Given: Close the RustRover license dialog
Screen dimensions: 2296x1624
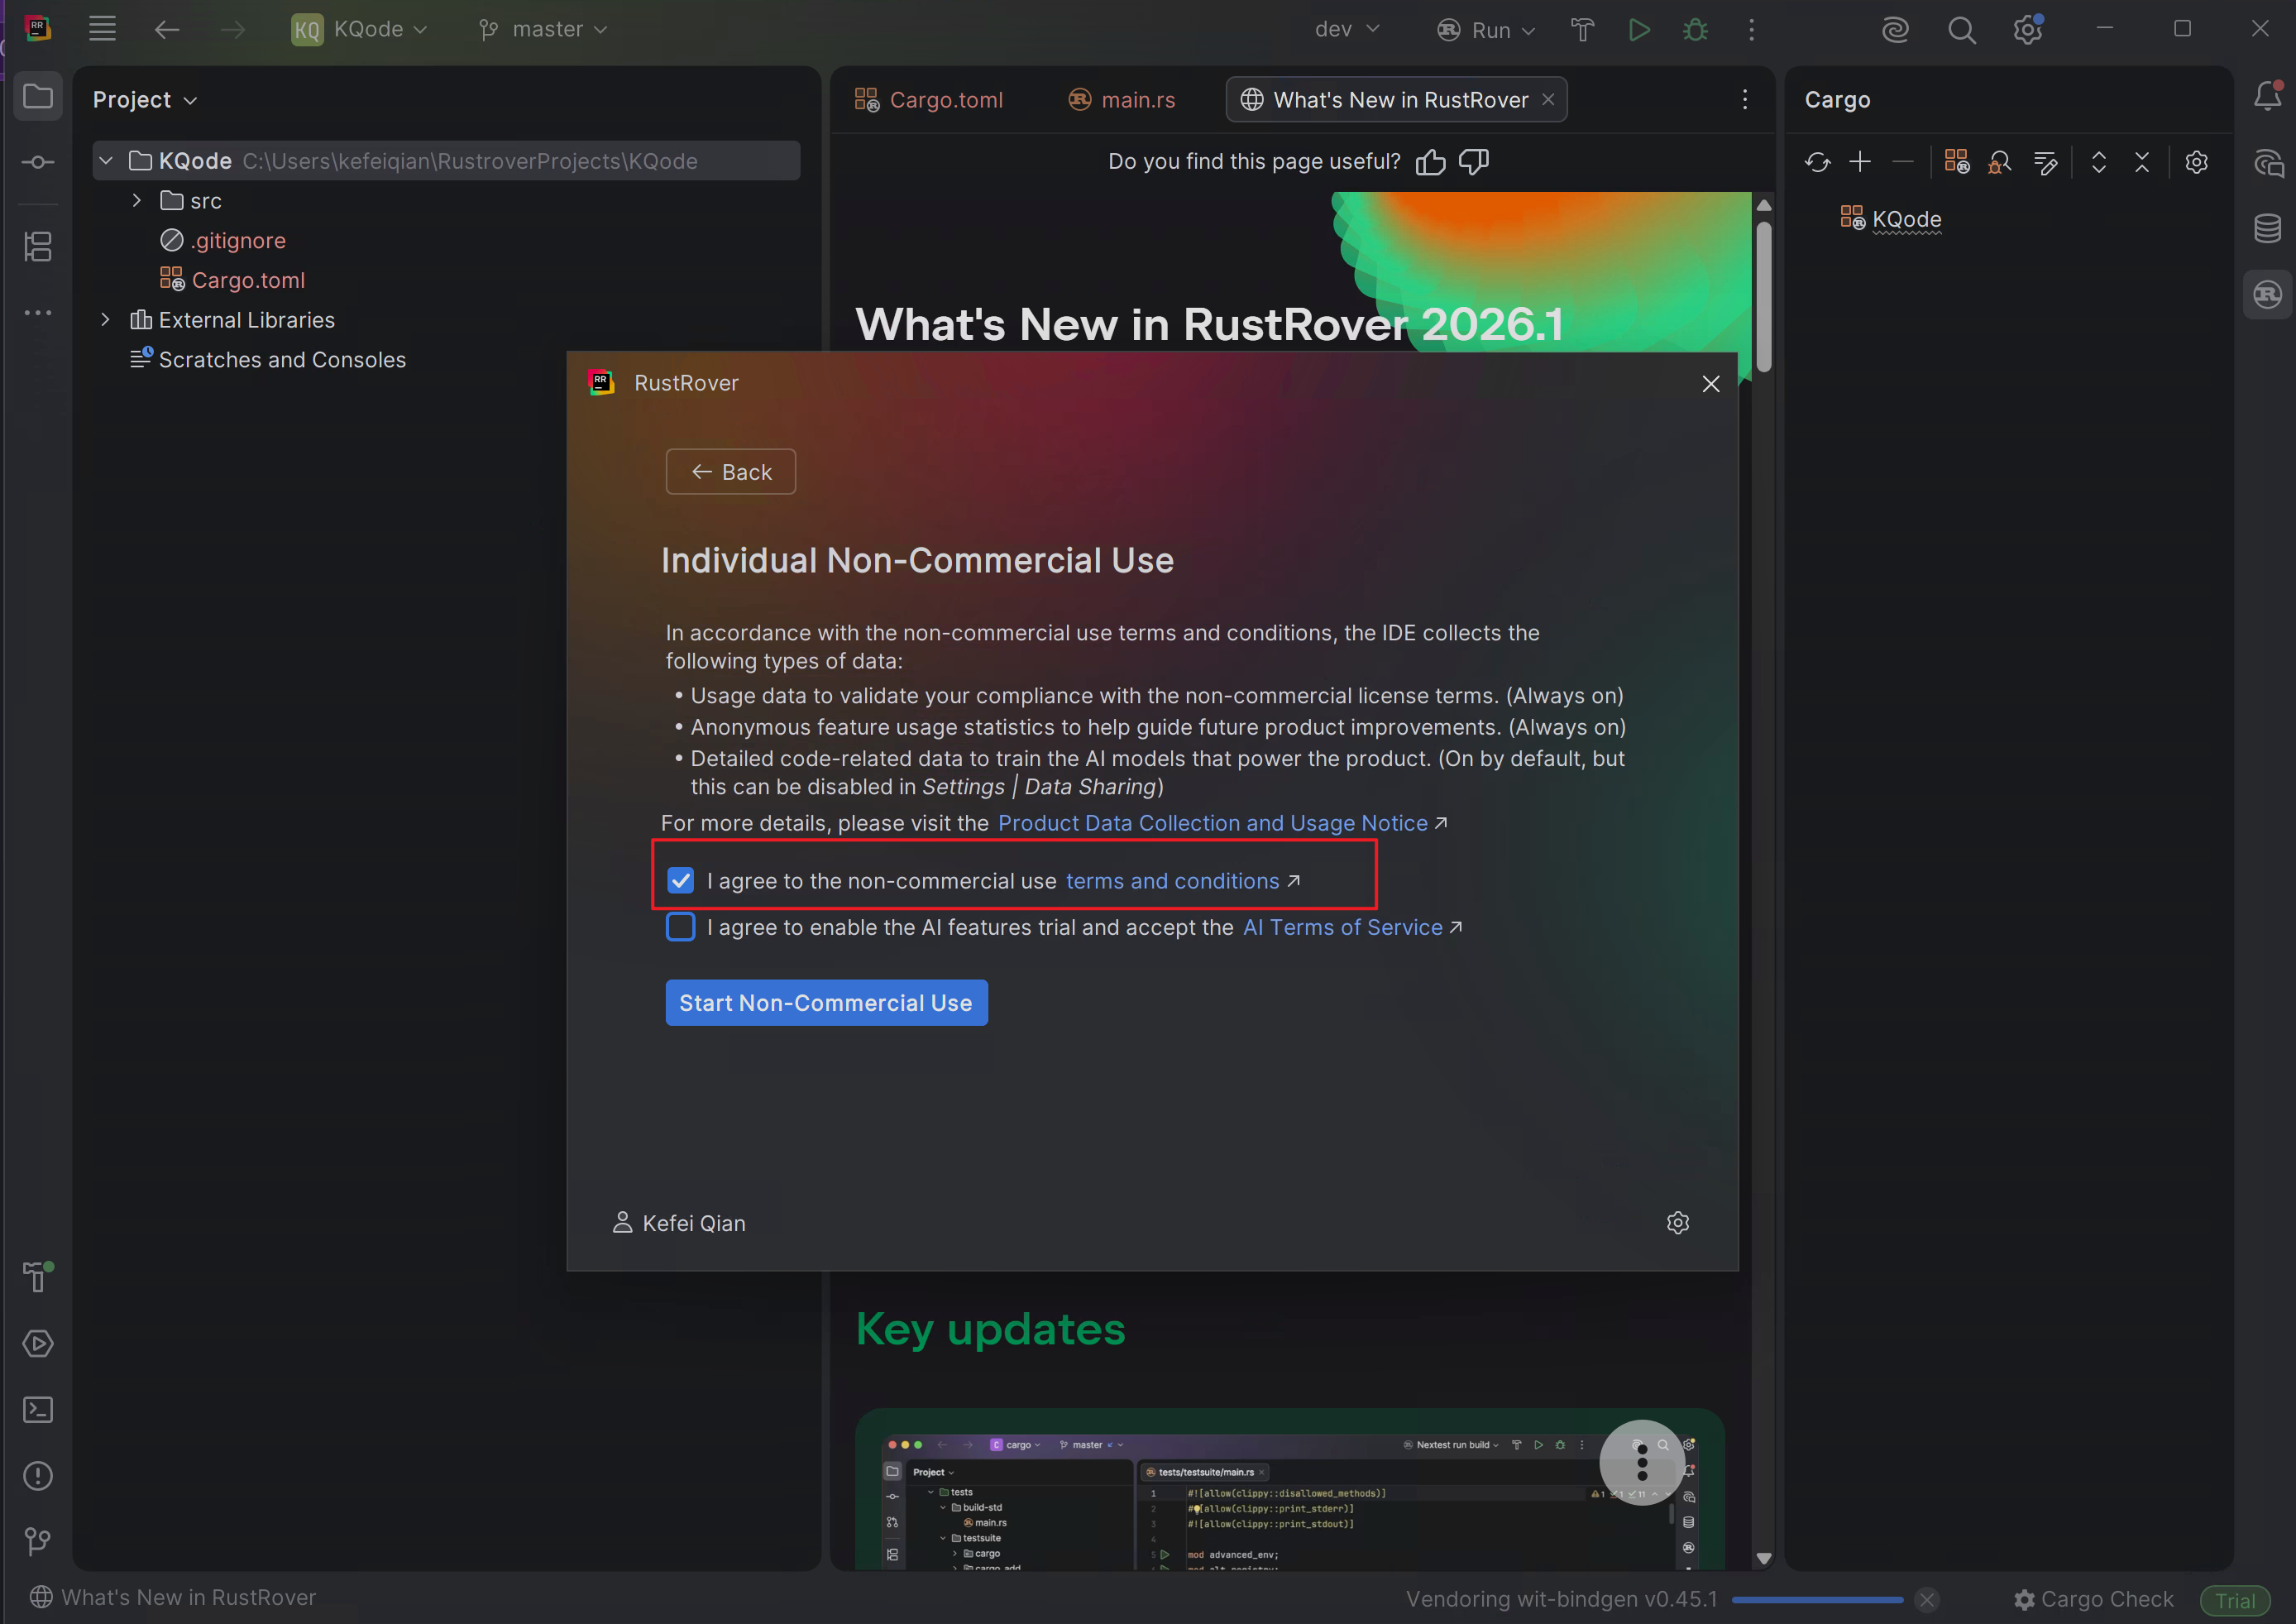Looking at the screenshot, I should [1711, 384].
